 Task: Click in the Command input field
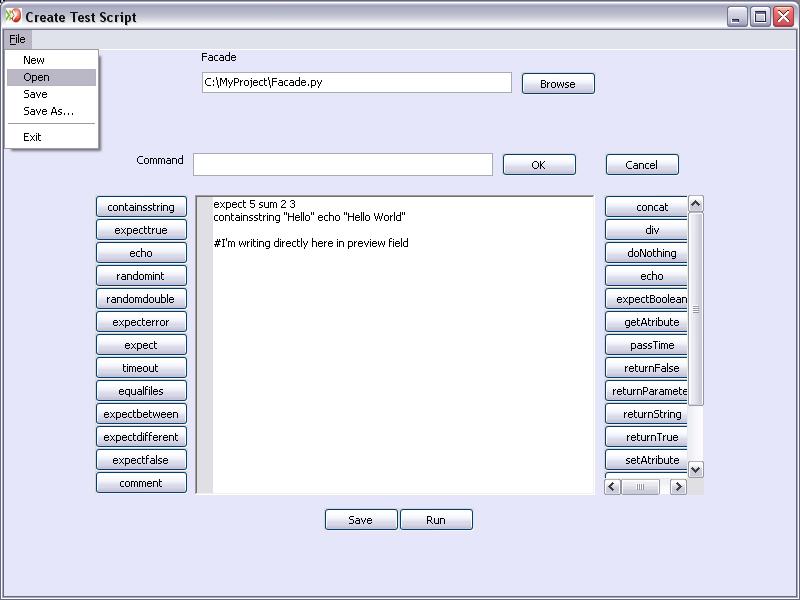click(x=342, y=165)
